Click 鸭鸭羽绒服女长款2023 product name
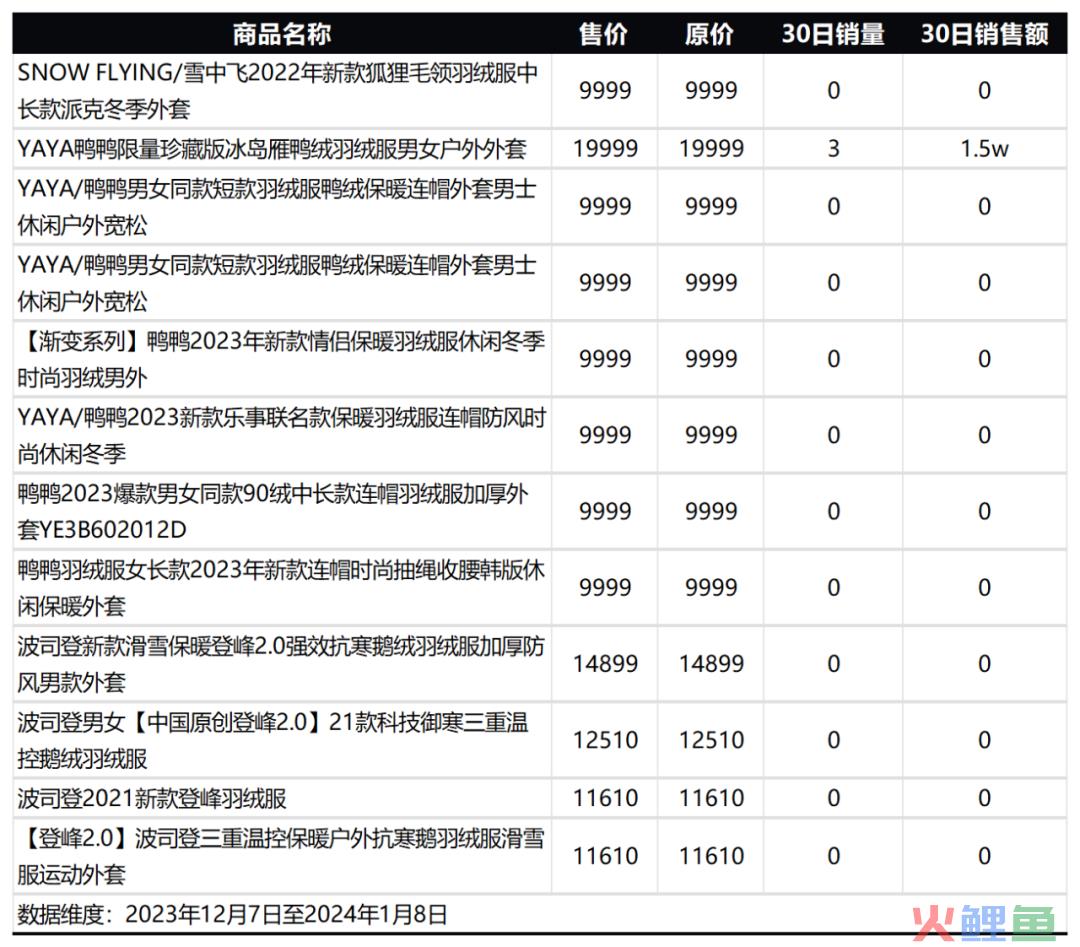1080x947 pixels. [280, 588]
